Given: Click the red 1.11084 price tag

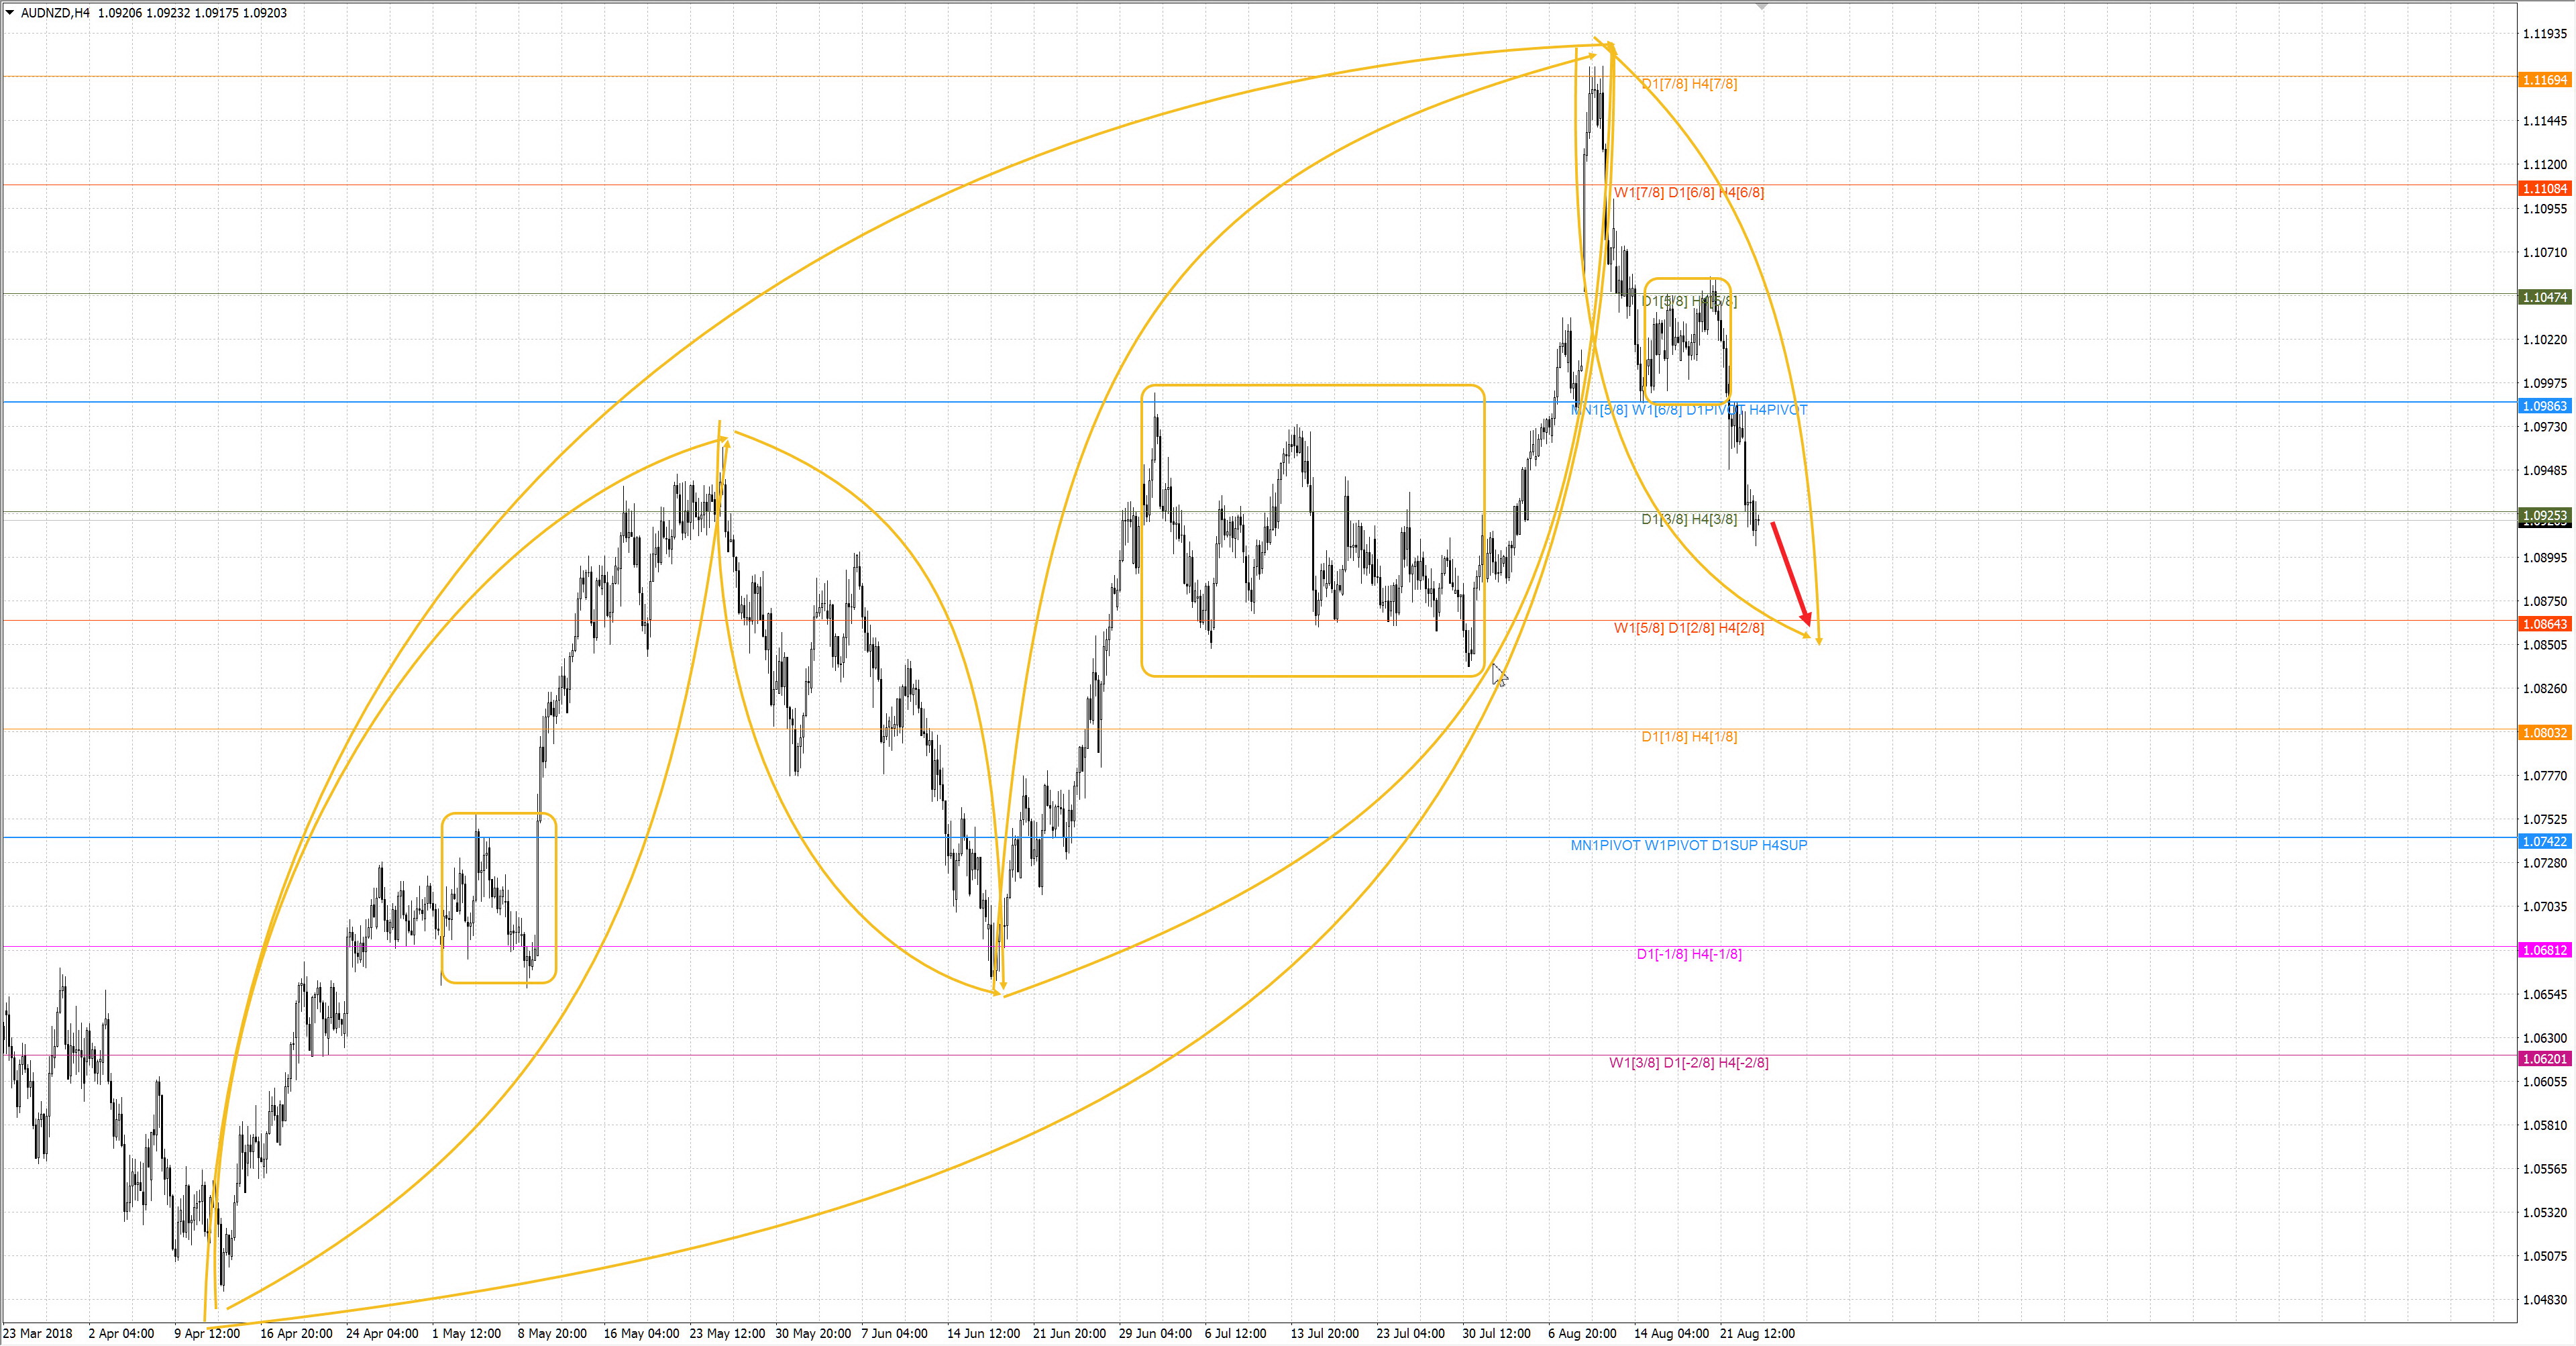Looking at the screenshot, I should coord(2544,189).
